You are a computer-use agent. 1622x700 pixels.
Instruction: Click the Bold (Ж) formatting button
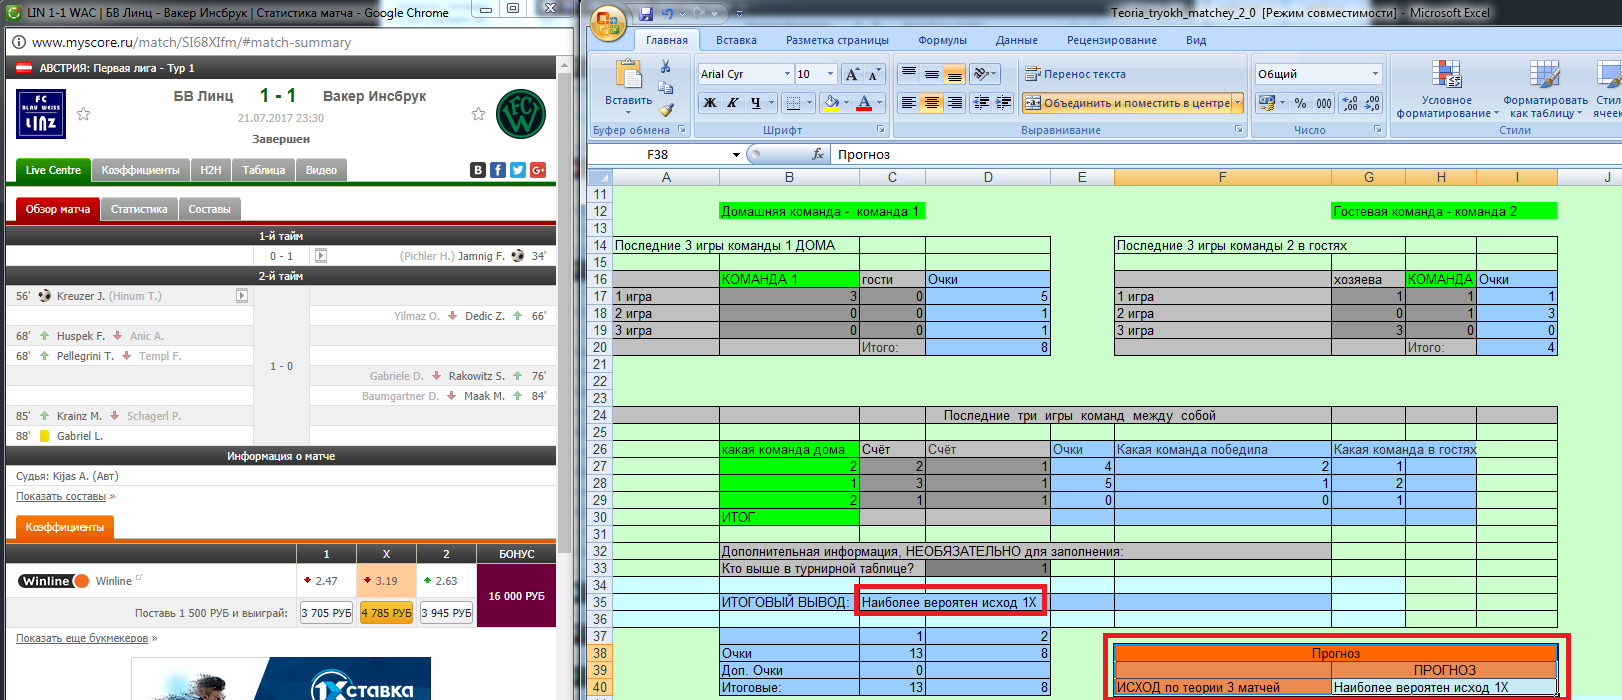[709, 102]
